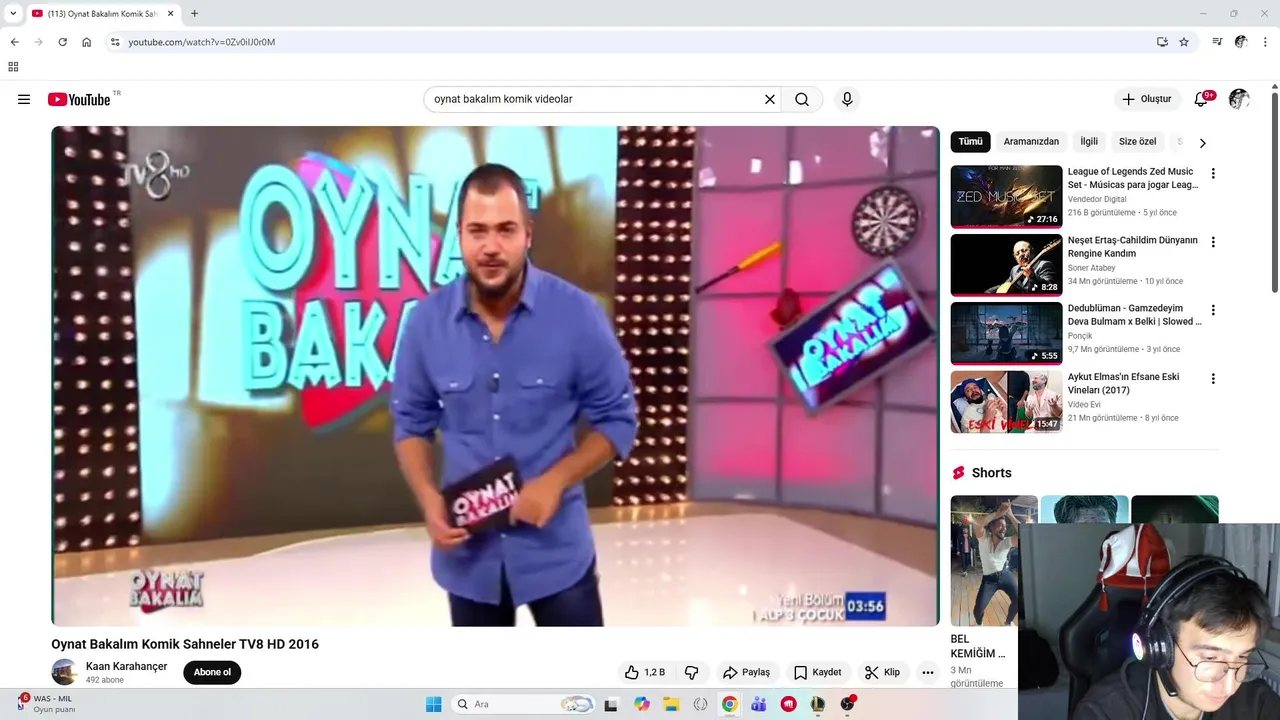Open YouTube account avatar menu
Viewport: 1280px width, 720px height.
tap(1239, 99)
